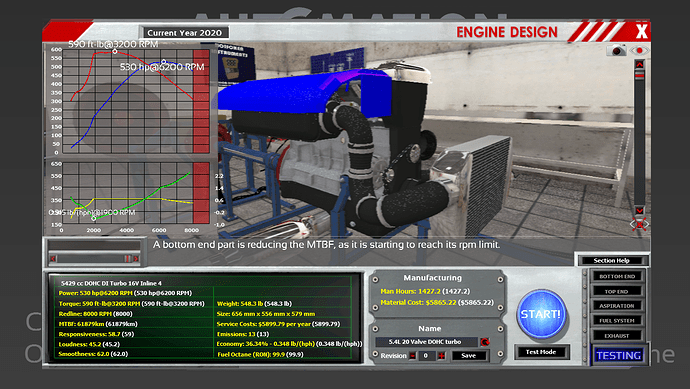The height and width of the screenshot is (389, 690).
Task: Switch to the Fuel System tab
Action: click(617, 321)
